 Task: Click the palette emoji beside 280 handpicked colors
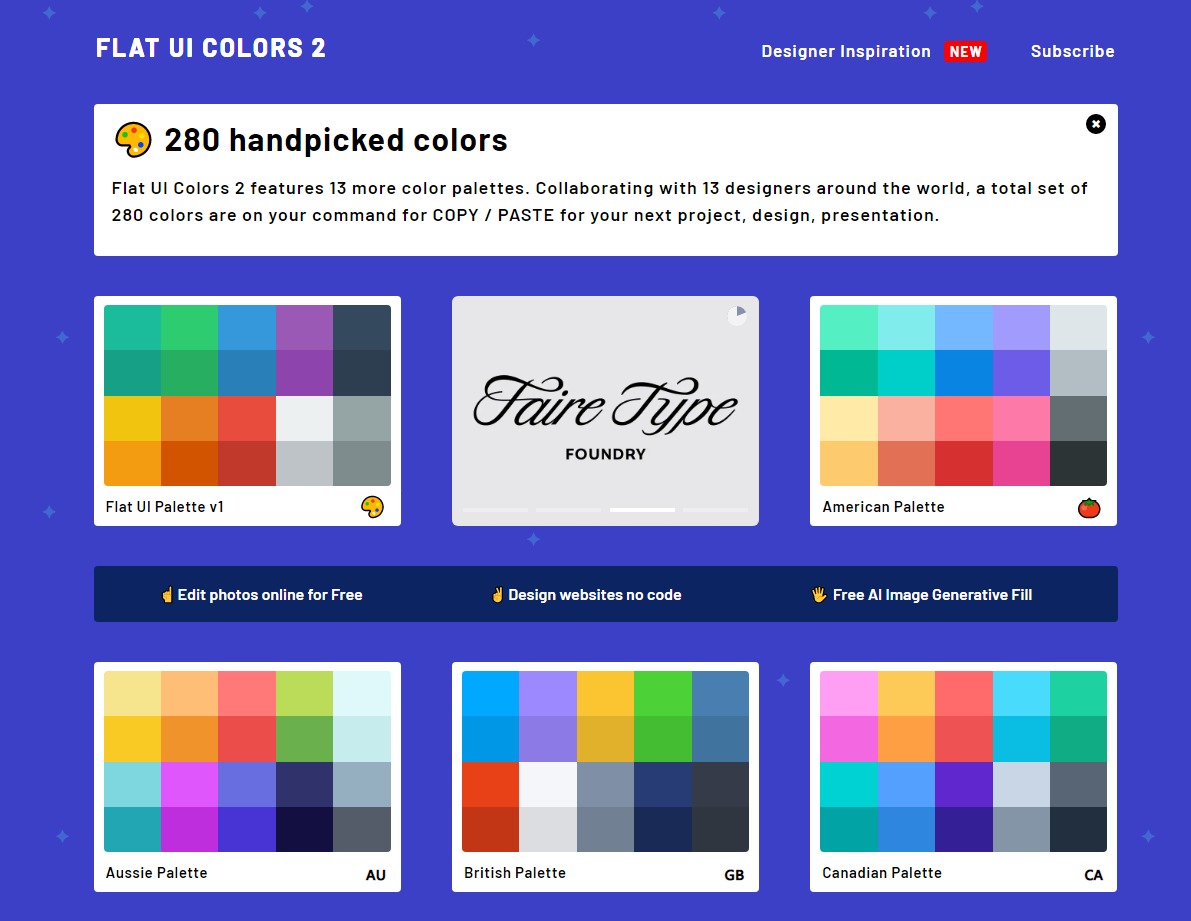tap(133, 140)
